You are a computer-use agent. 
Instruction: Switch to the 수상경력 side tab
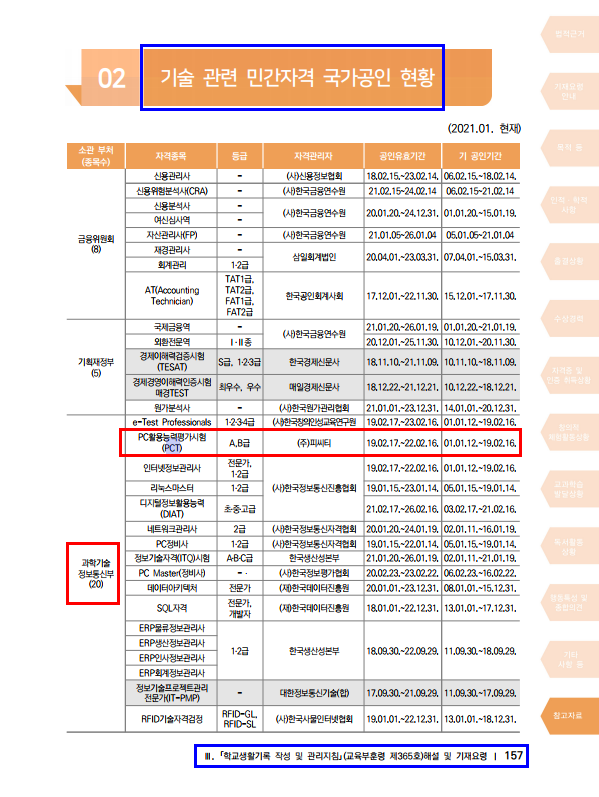[570, 319]
